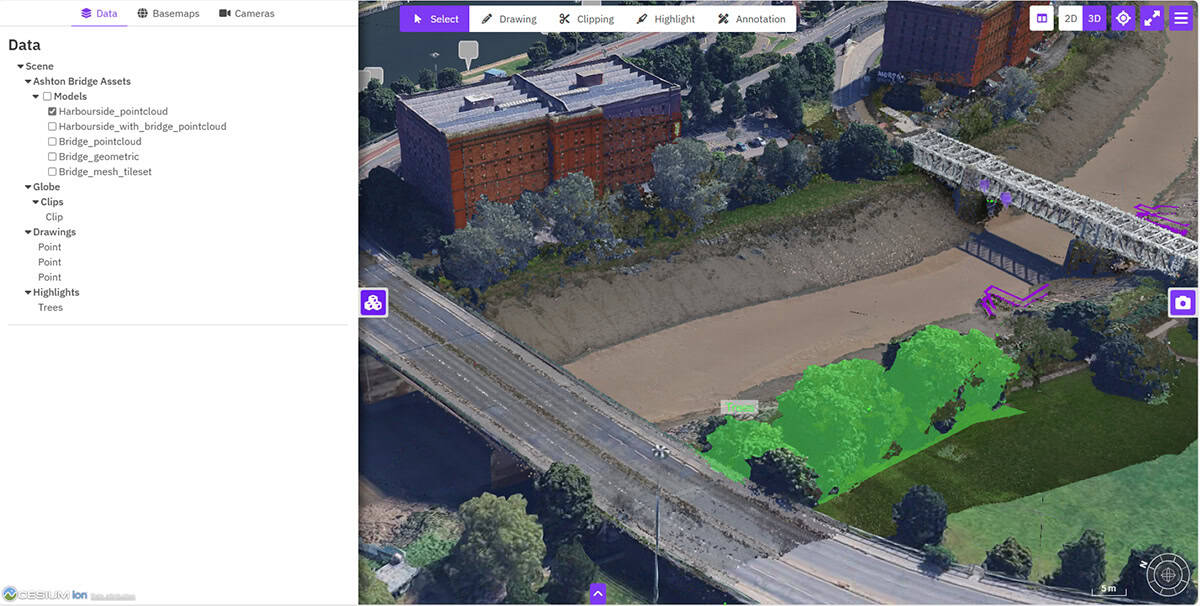Check the Bridge_geometric model checkbox
1200x606 pixels.
click(53, 157)
